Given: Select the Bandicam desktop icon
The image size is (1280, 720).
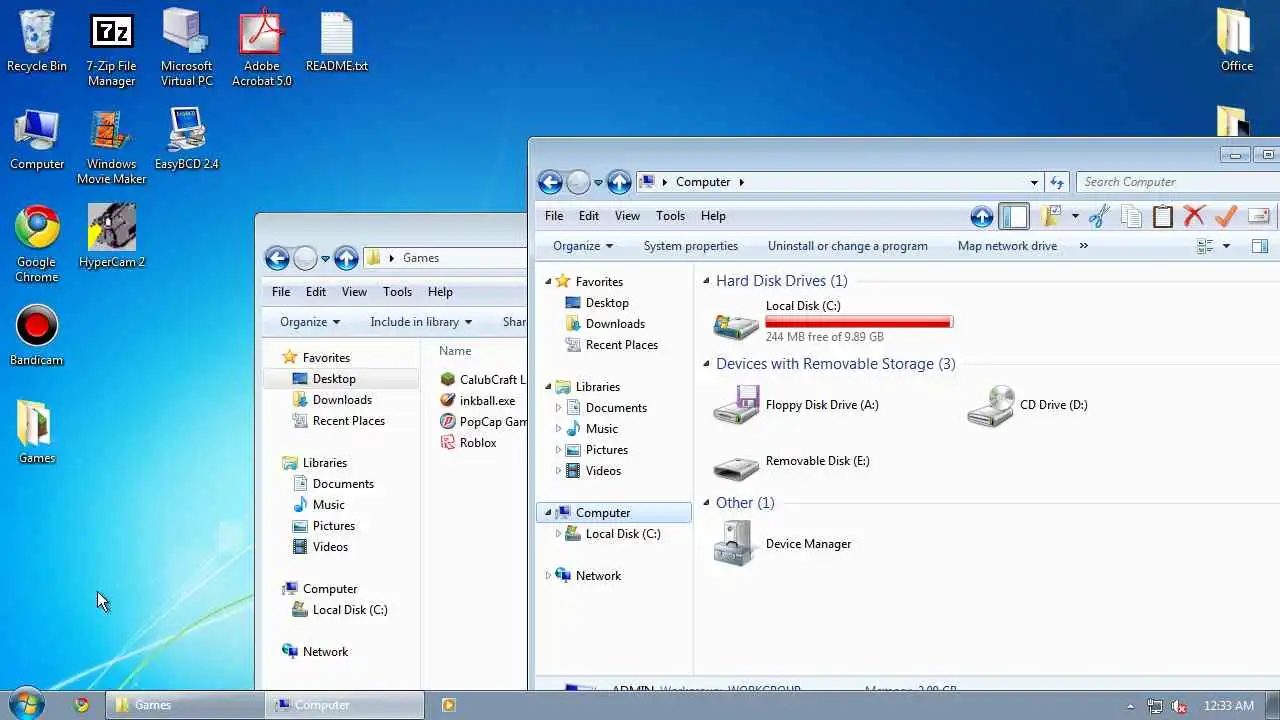Looking at the screenshot, I should coord(37,336).
